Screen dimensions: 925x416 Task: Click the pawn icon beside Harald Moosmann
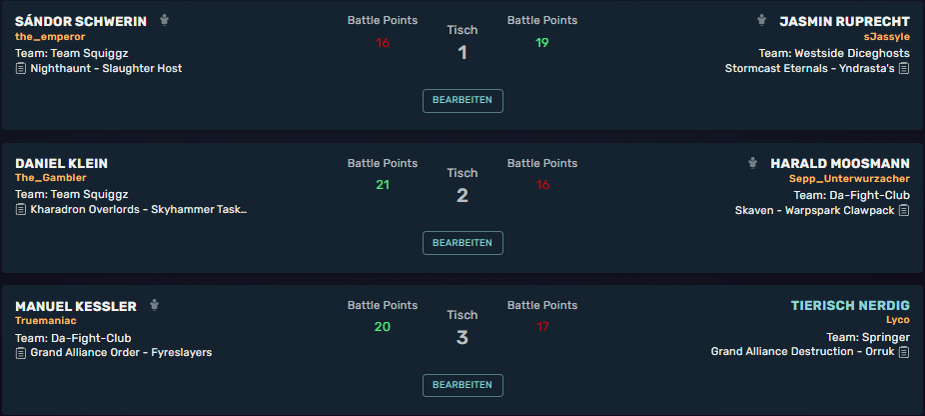click(753, 163)
